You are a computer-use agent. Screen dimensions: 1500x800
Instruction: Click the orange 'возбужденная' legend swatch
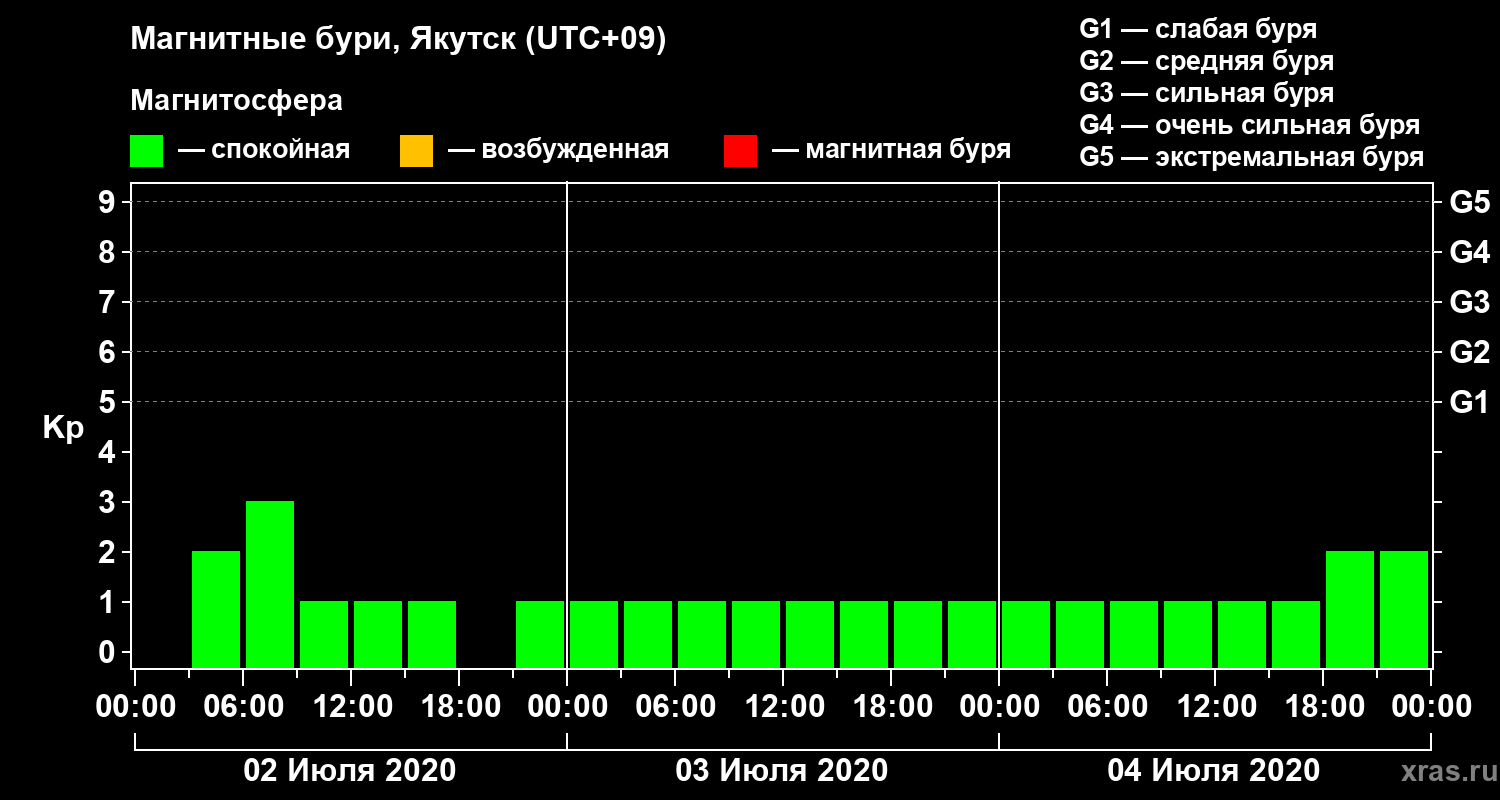point(416,151)
